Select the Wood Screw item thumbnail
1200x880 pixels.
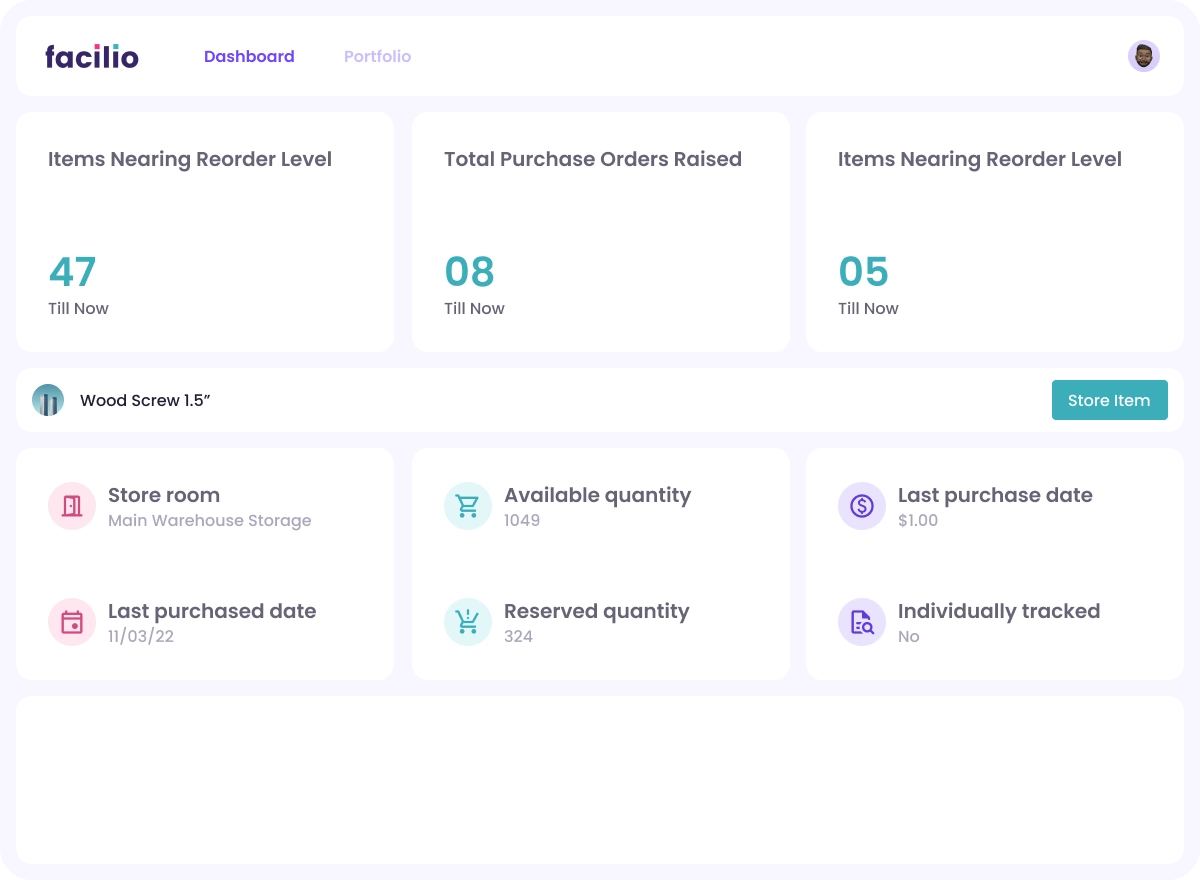pyautogui.click(x=48, y=400)
